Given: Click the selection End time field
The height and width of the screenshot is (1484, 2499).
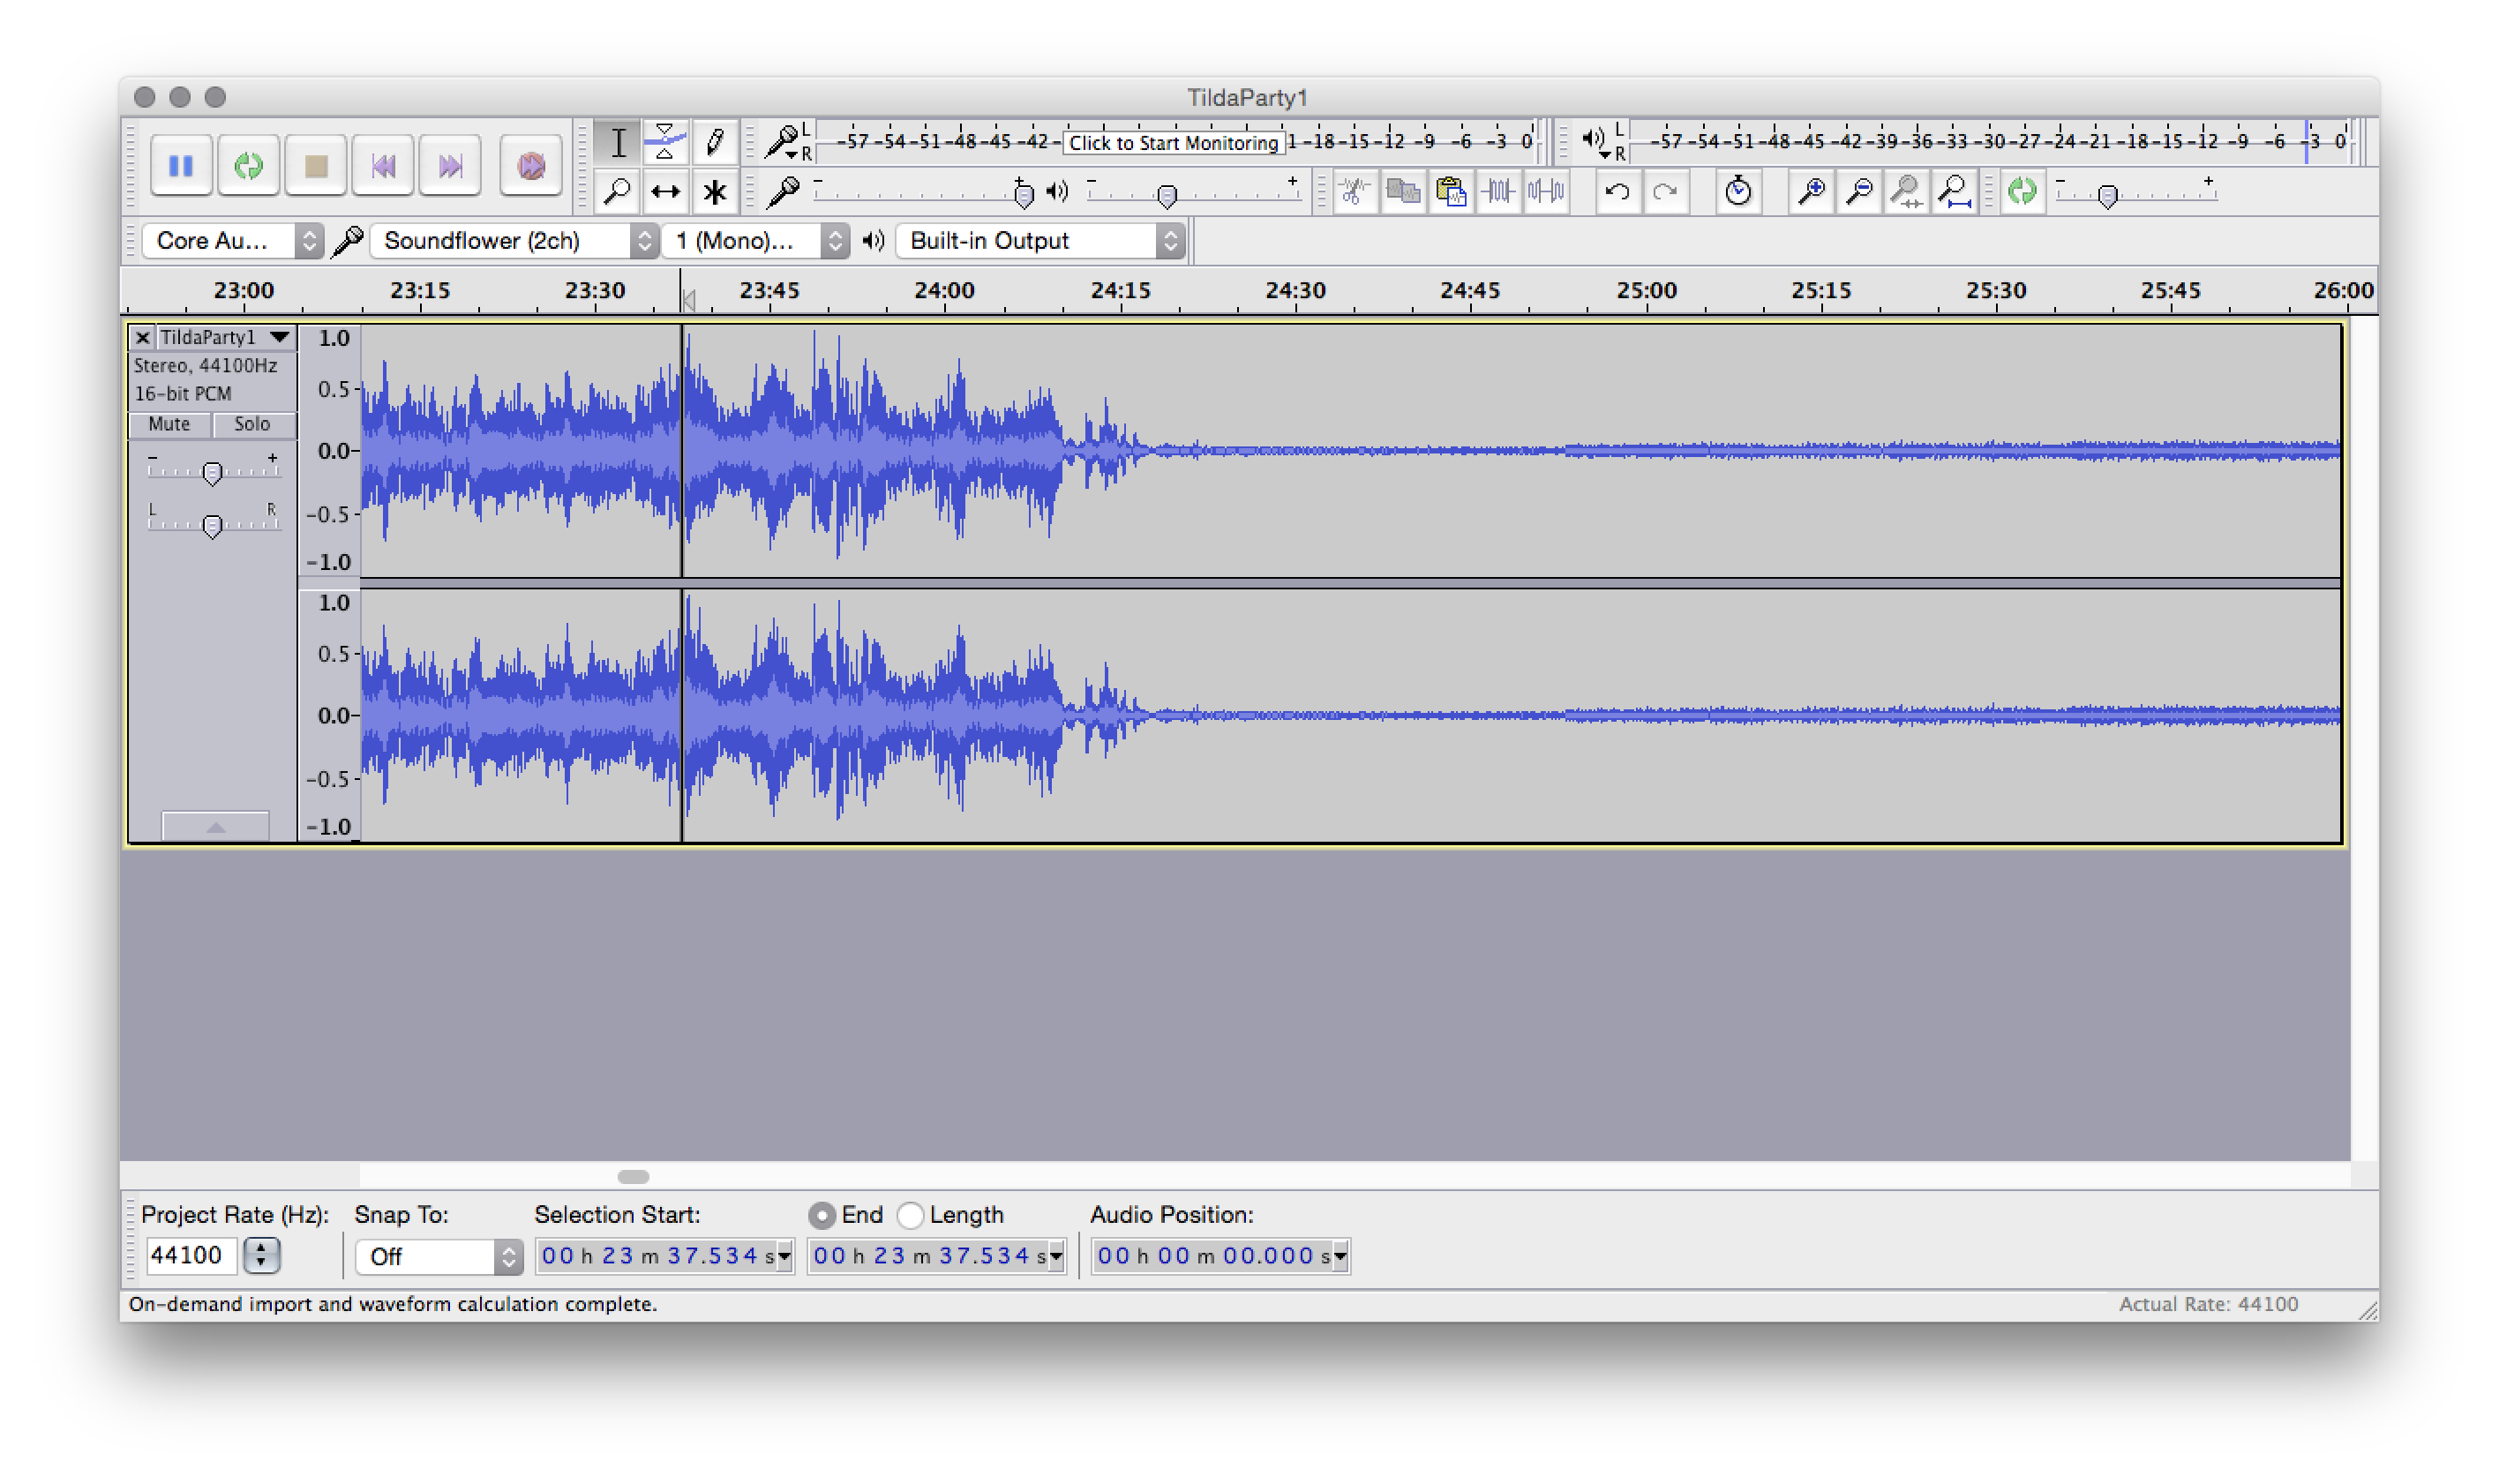Looking at the screenshot, I should (x=928, y=1256).
